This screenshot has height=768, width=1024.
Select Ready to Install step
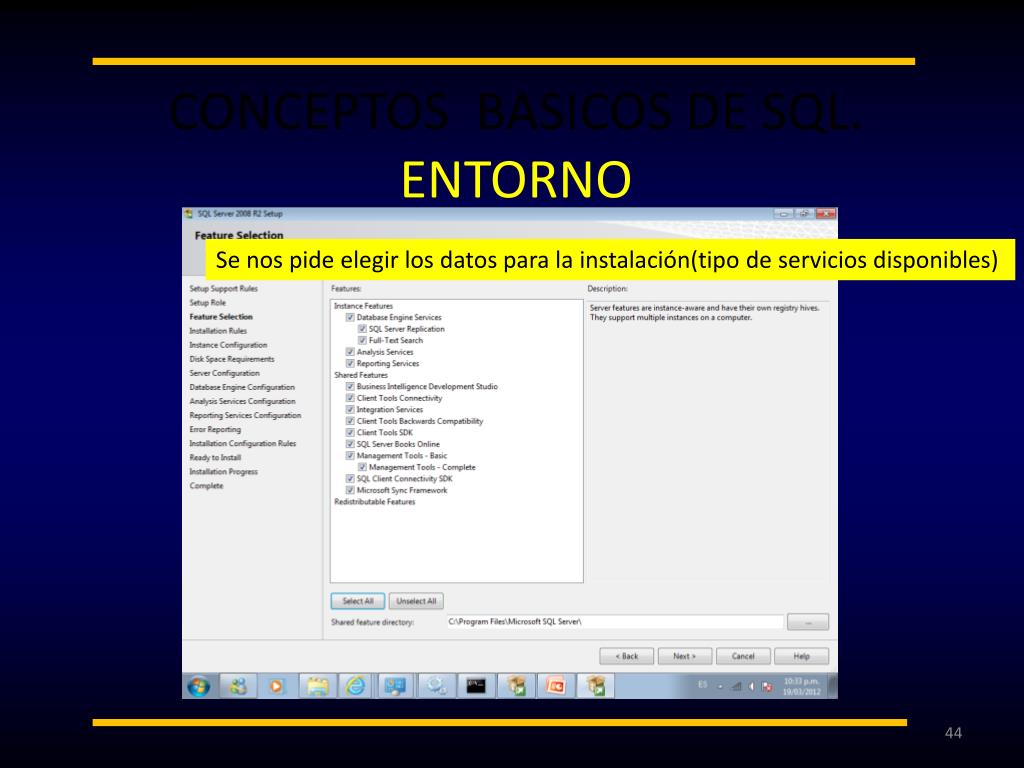215,458
